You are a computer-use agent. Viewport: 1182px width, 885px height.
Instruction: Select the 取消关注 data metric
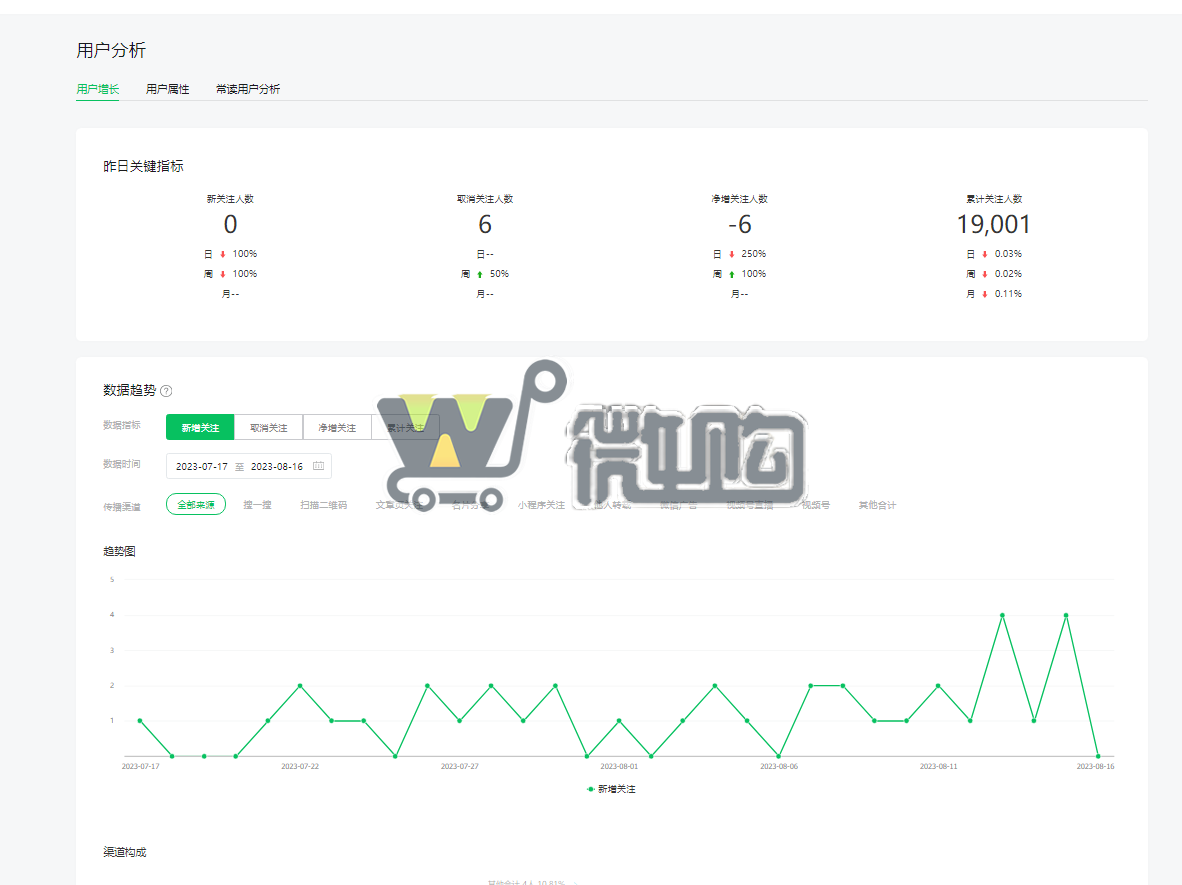pyautogui.click(x=268, y=428)
